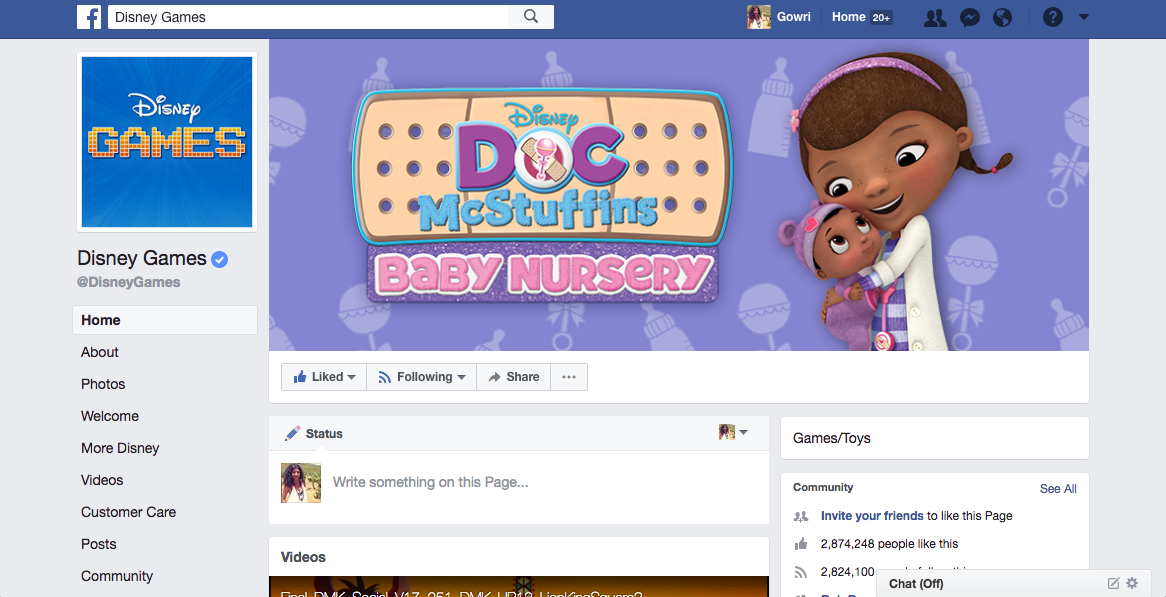Viewport: 1166px width, 597px height.
Task: Click the verified badge next to Disney Games
Action: [x=219, y=259]
